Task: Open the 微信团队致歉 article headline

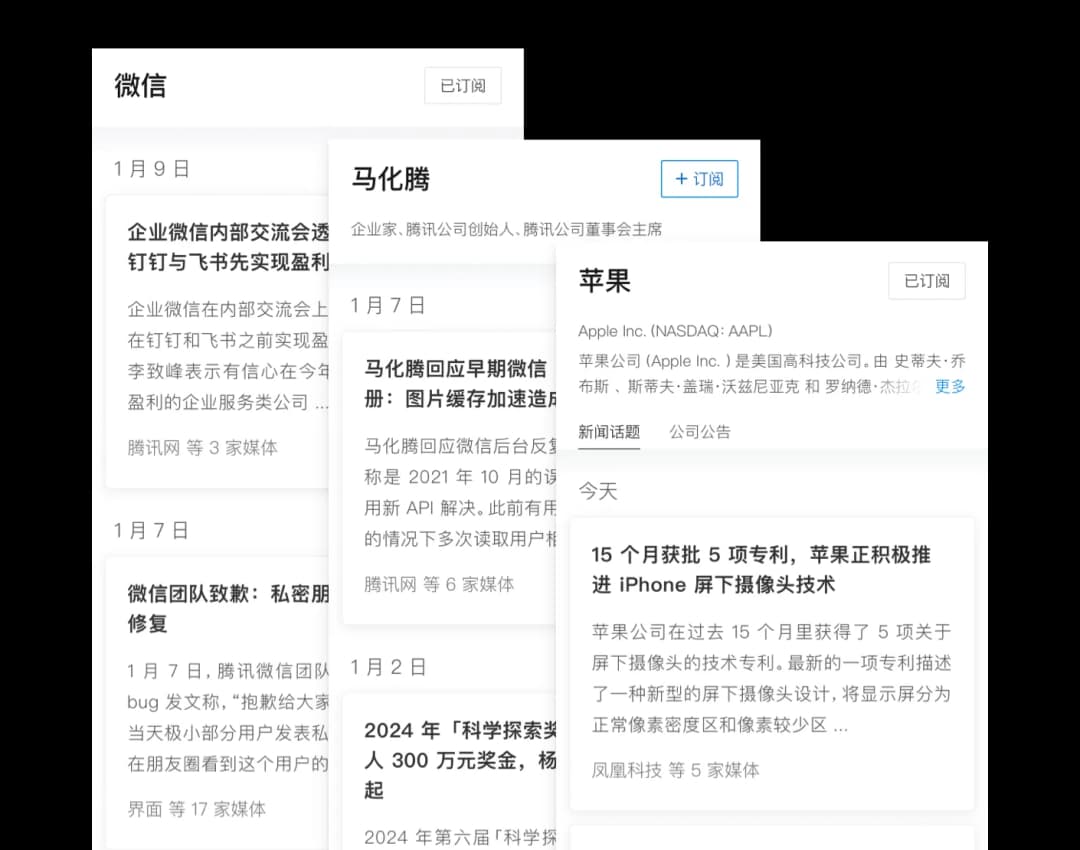Action: coord(228,608)
